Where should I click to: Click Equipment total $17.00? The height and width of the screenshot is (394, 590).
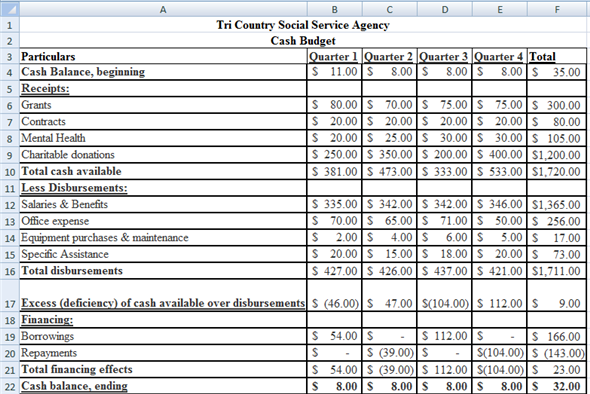coord(557,237)
